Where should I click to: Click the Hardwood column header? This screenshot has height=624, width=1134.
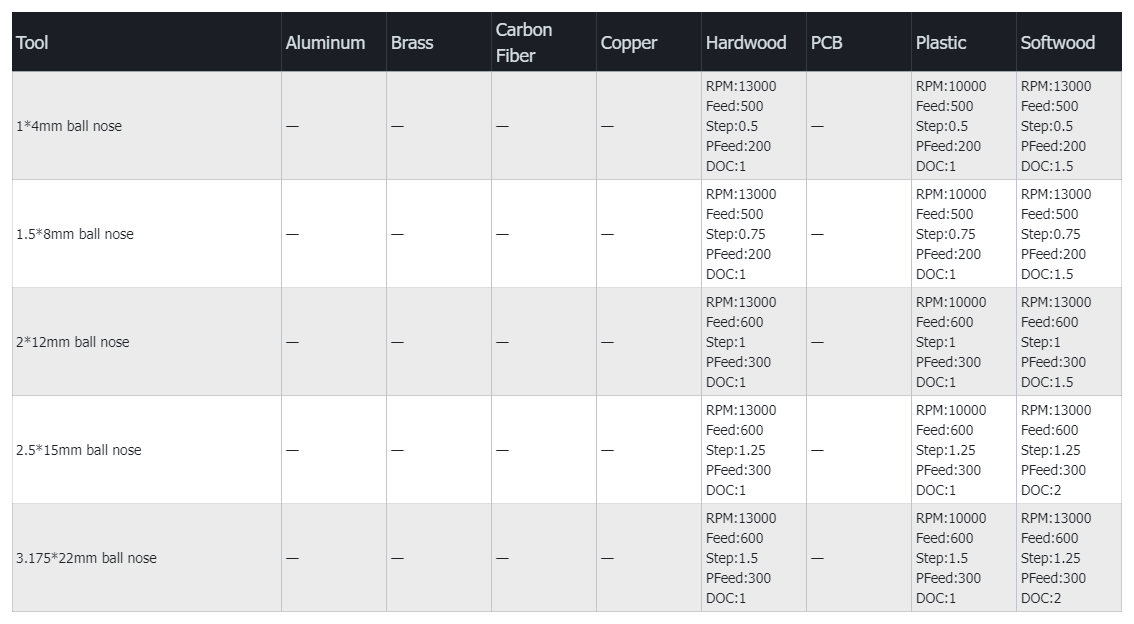pos(746,43)
